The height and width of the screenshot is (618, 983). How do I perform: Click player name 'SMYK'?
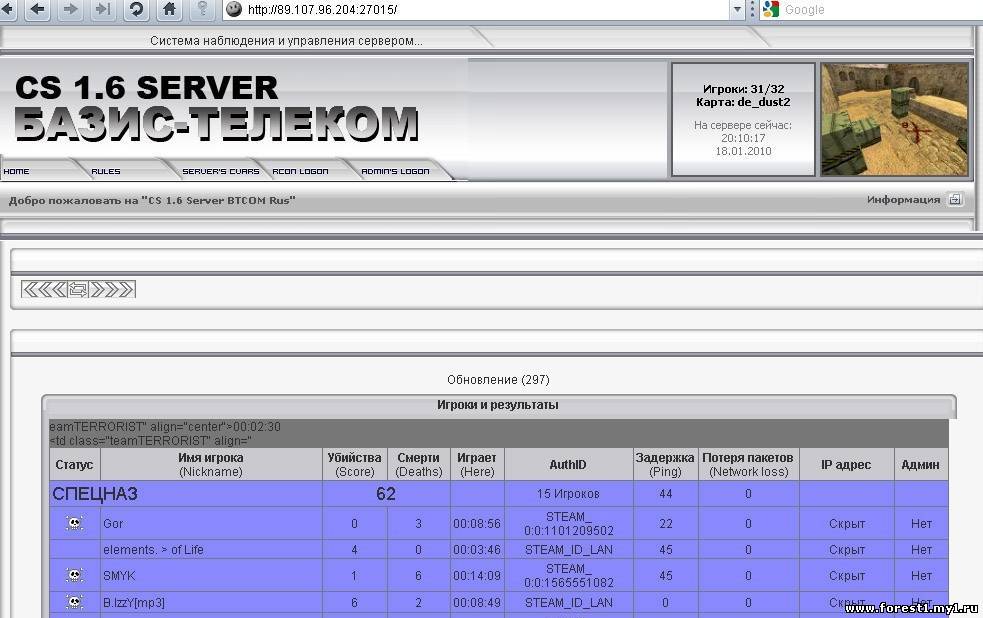[x=119, y=575]
